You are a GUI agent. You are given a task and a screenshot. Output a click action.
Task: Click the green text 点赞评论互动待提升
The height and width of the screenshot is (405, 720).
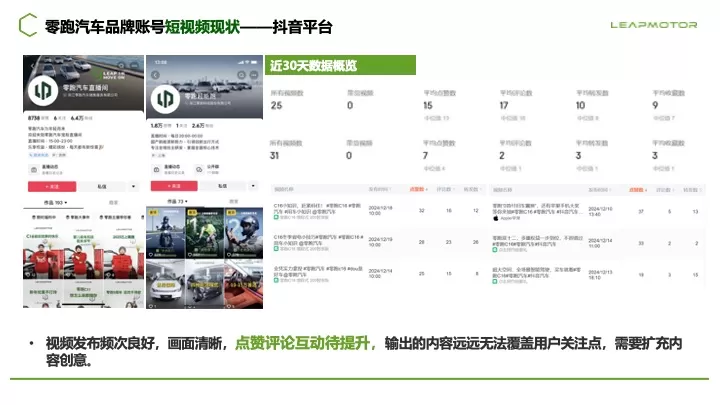tap(303, 343)
